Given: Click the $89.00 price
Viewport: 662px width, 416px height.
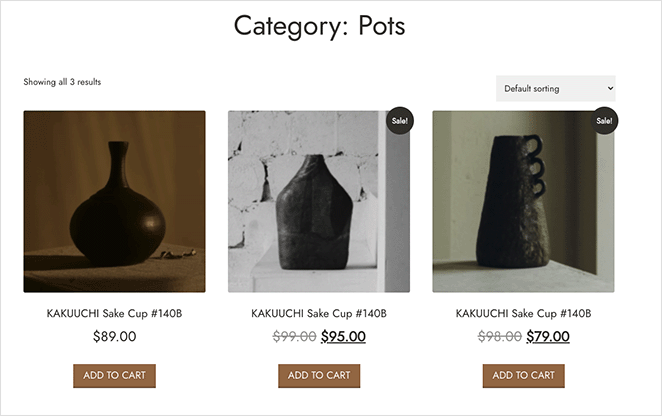Looking at the screenshot, I should (x=115, y=337).
